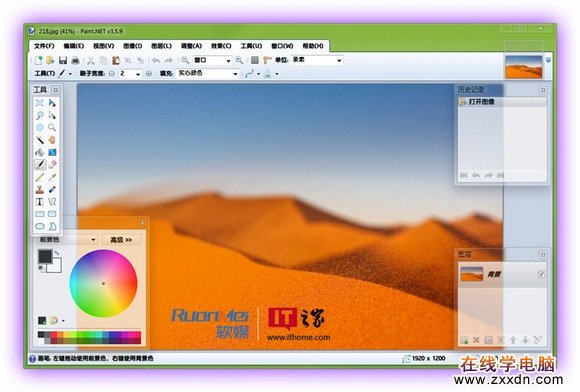Pick a color on the color wheel
The height and width of the screenshot is (392, 580).
[x=103, y=284]
